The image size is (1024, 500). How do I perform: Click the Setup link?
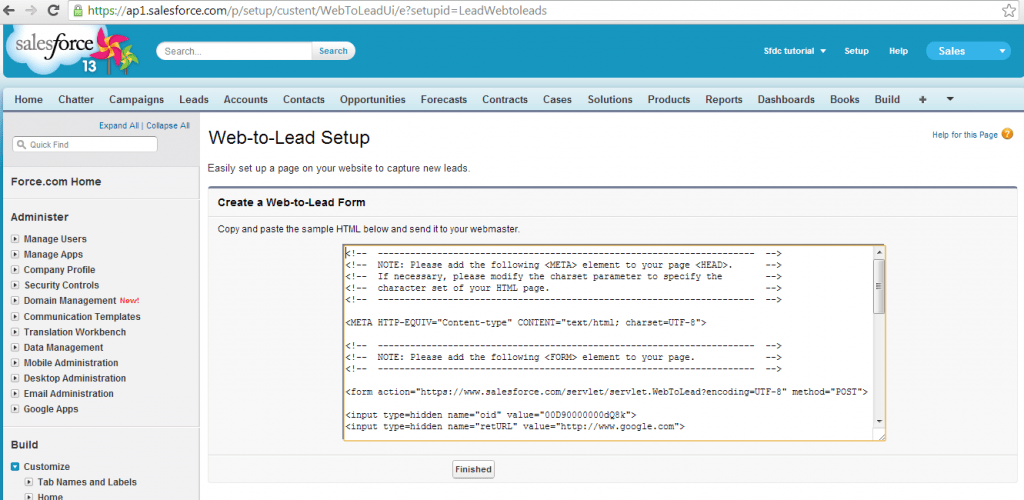pos(856,51)
